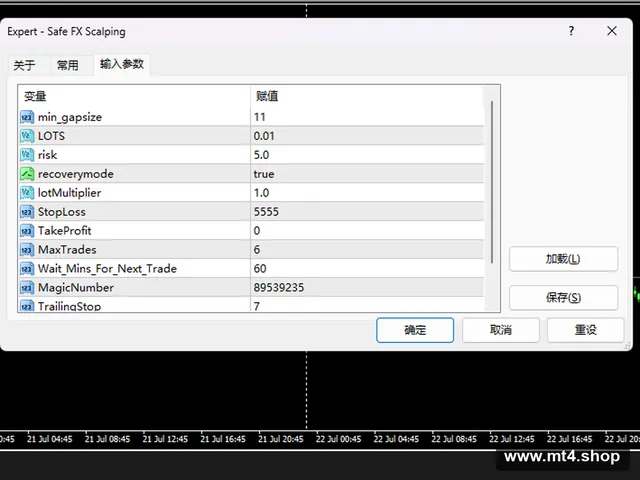640x480 pixels.
Task: Confirm with the 确定 button
Action: point(415,330)
